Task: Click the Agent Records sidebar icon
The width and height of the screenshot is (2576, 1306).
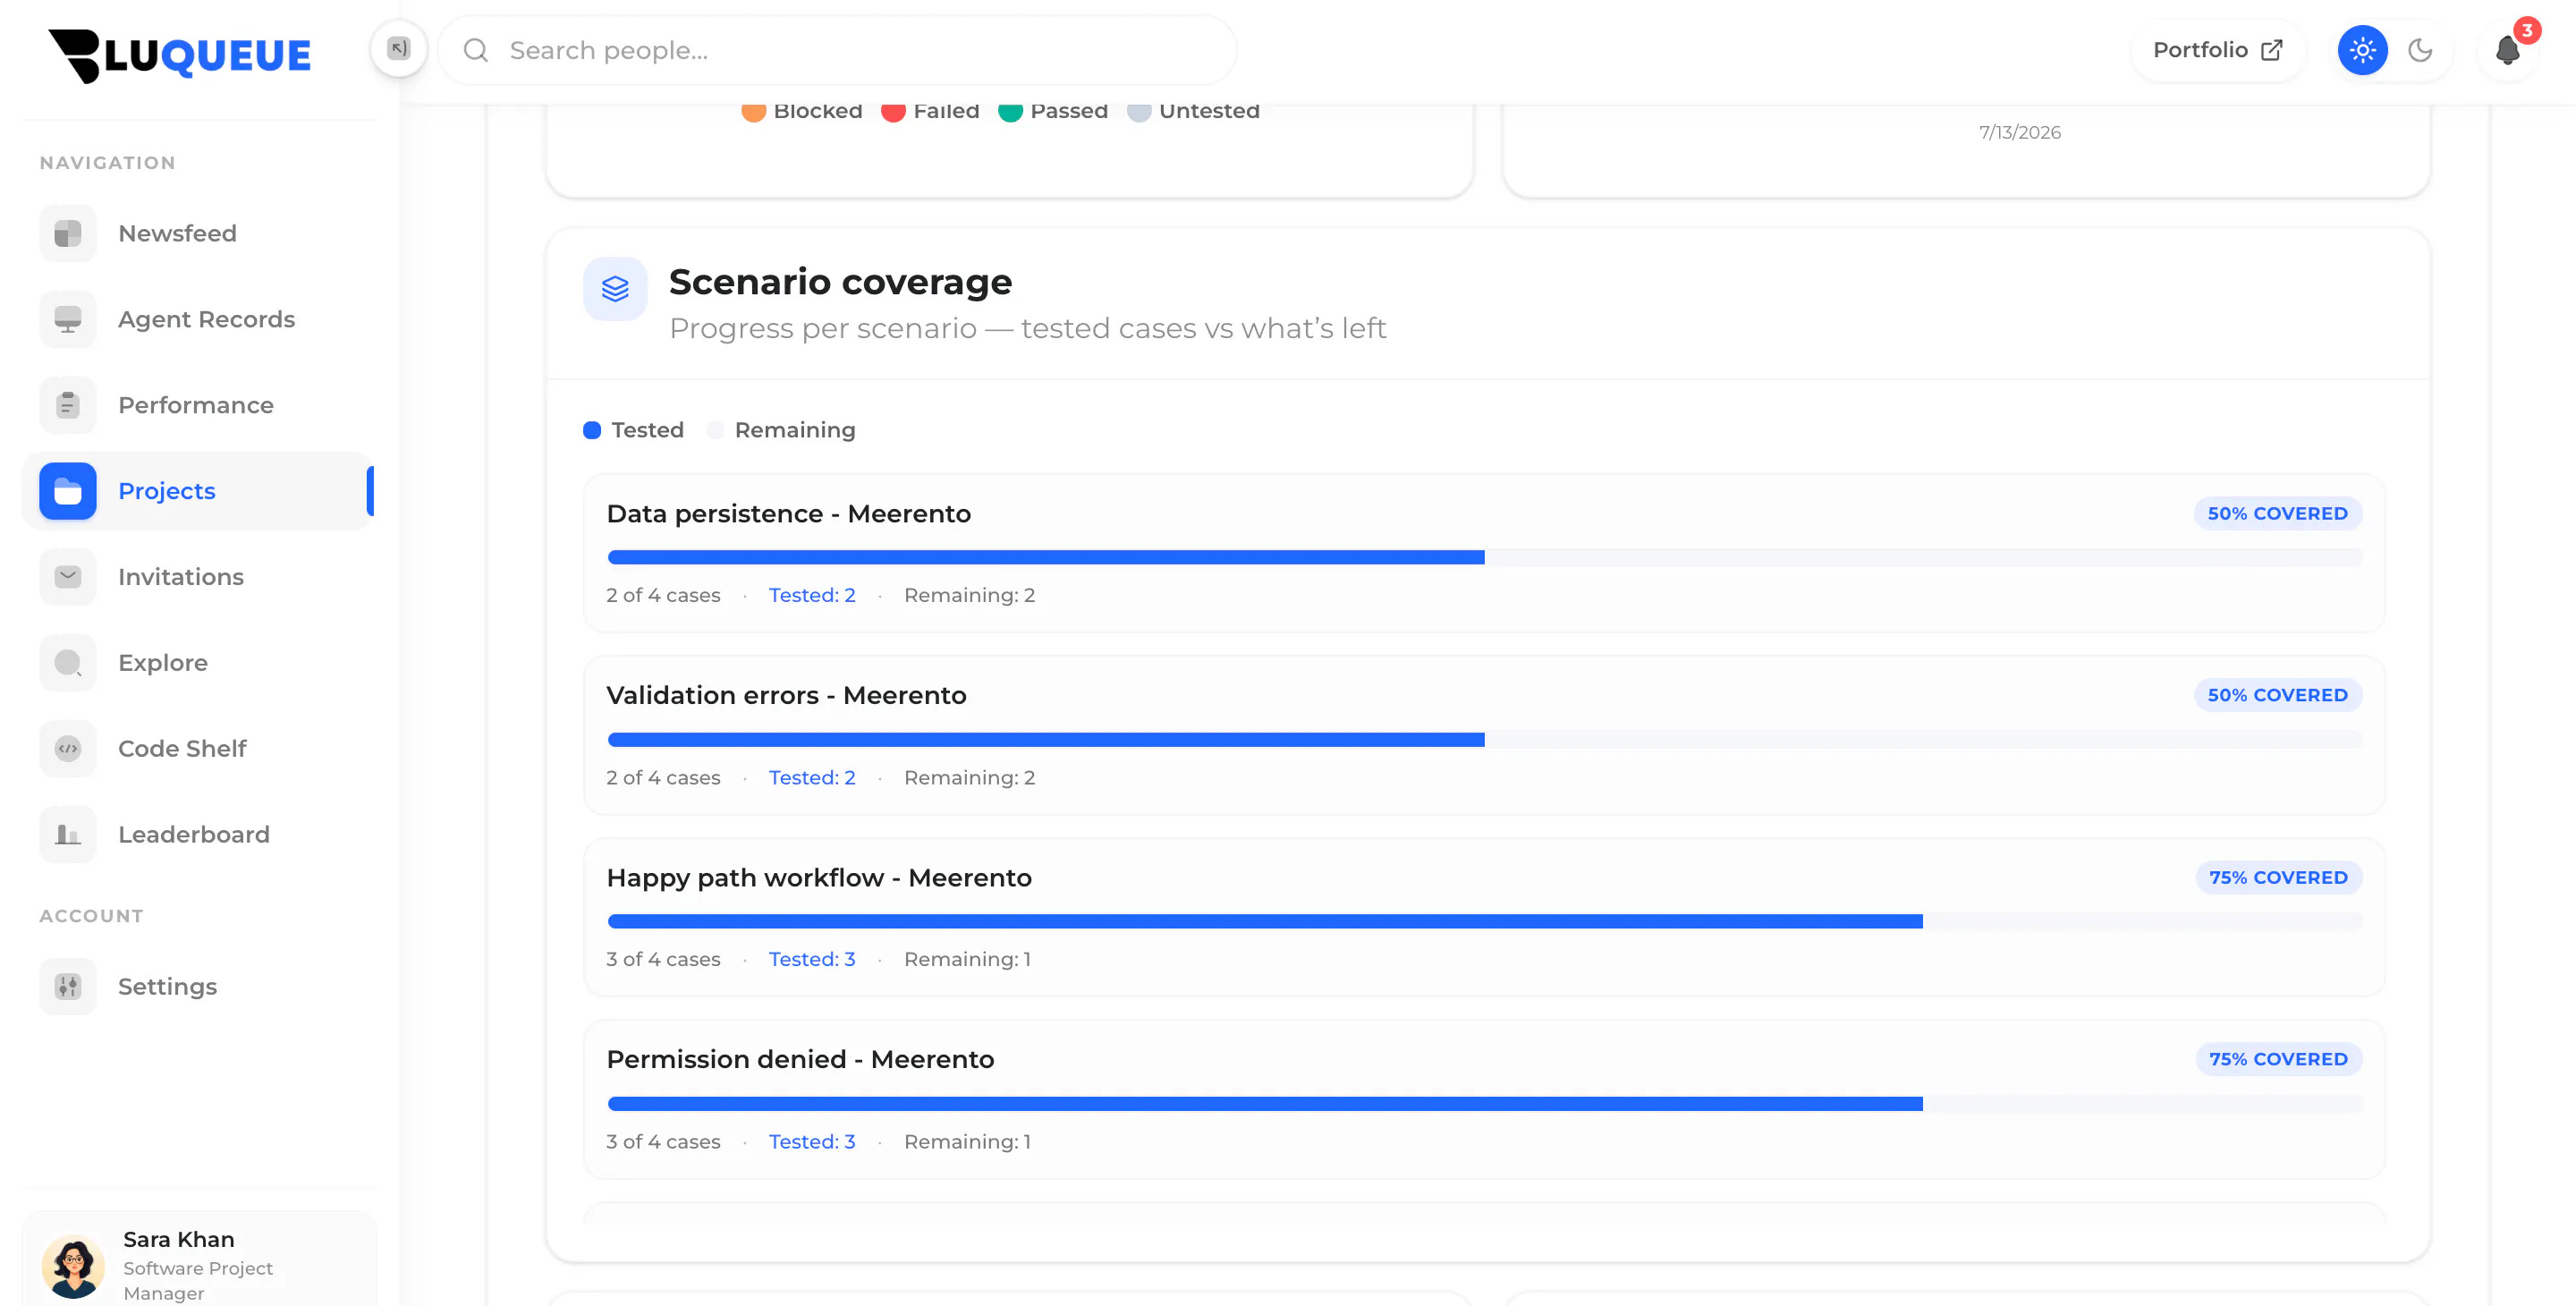Action: click(x=68, y=319)
